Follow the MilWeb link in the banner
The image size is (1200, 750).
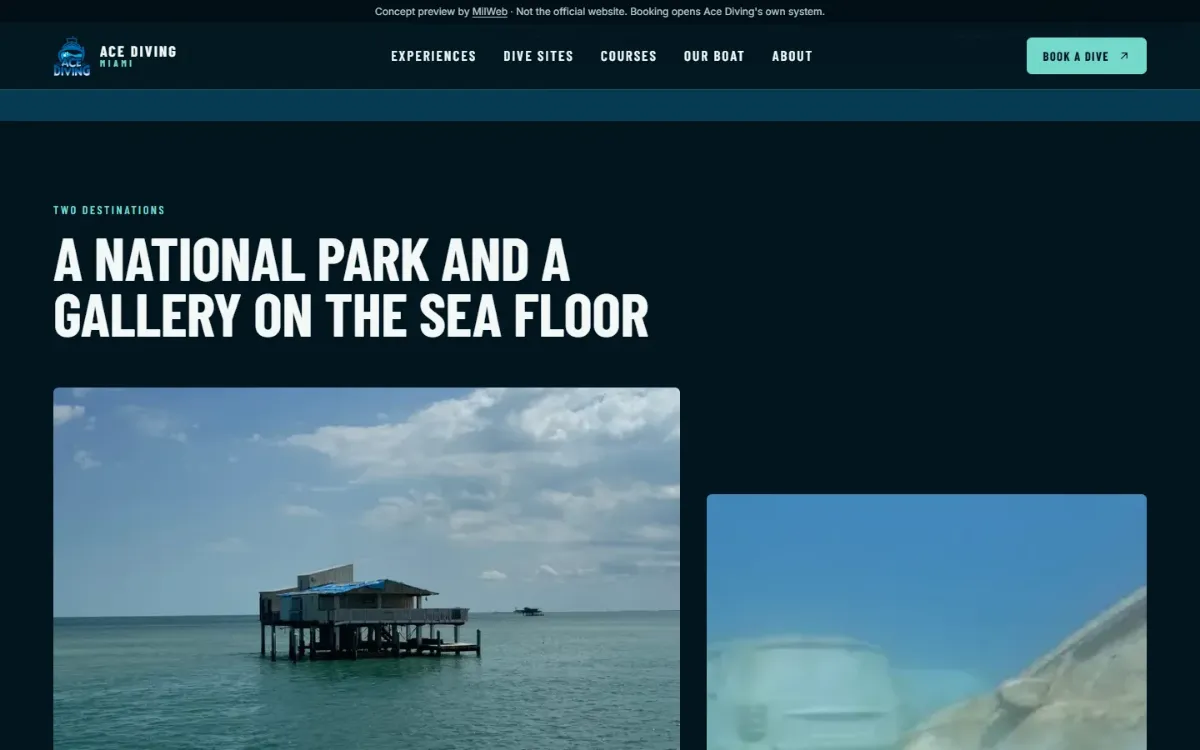pyautogui.click(x=490, y=12)
